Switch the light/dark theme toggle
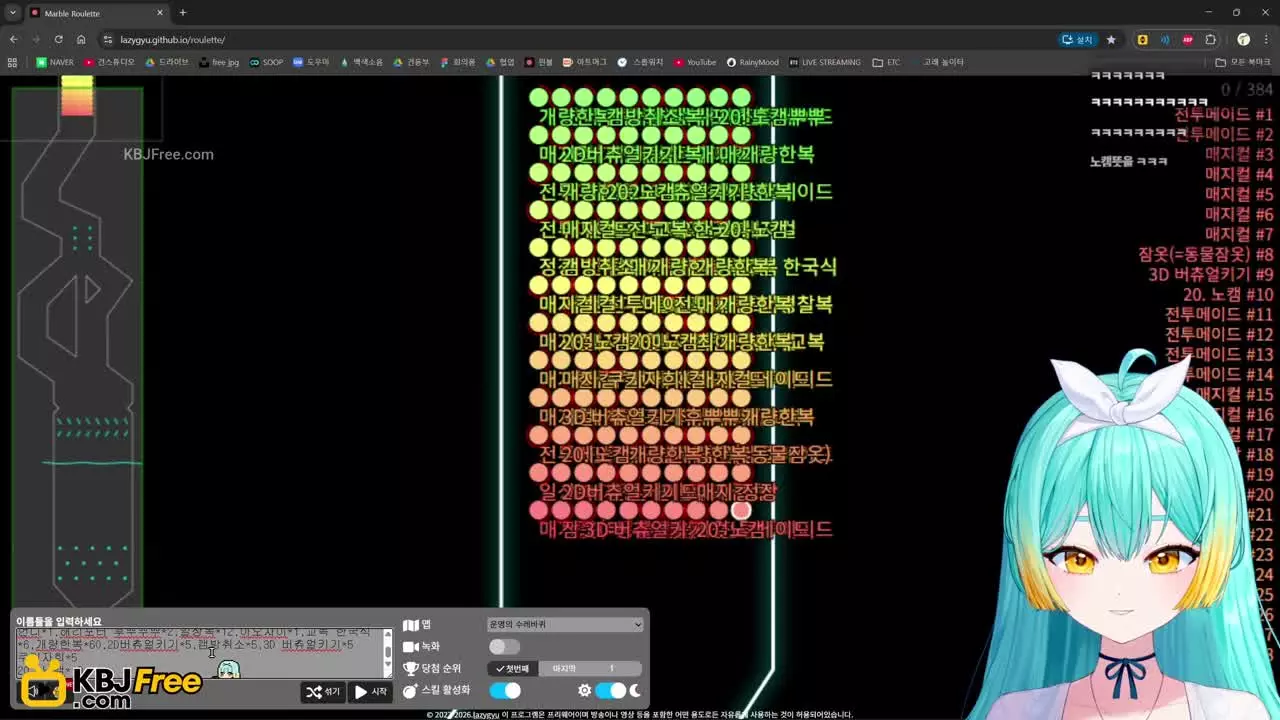Image resolution: width=1280 pixels, height=720 pixels. point(611,691)
